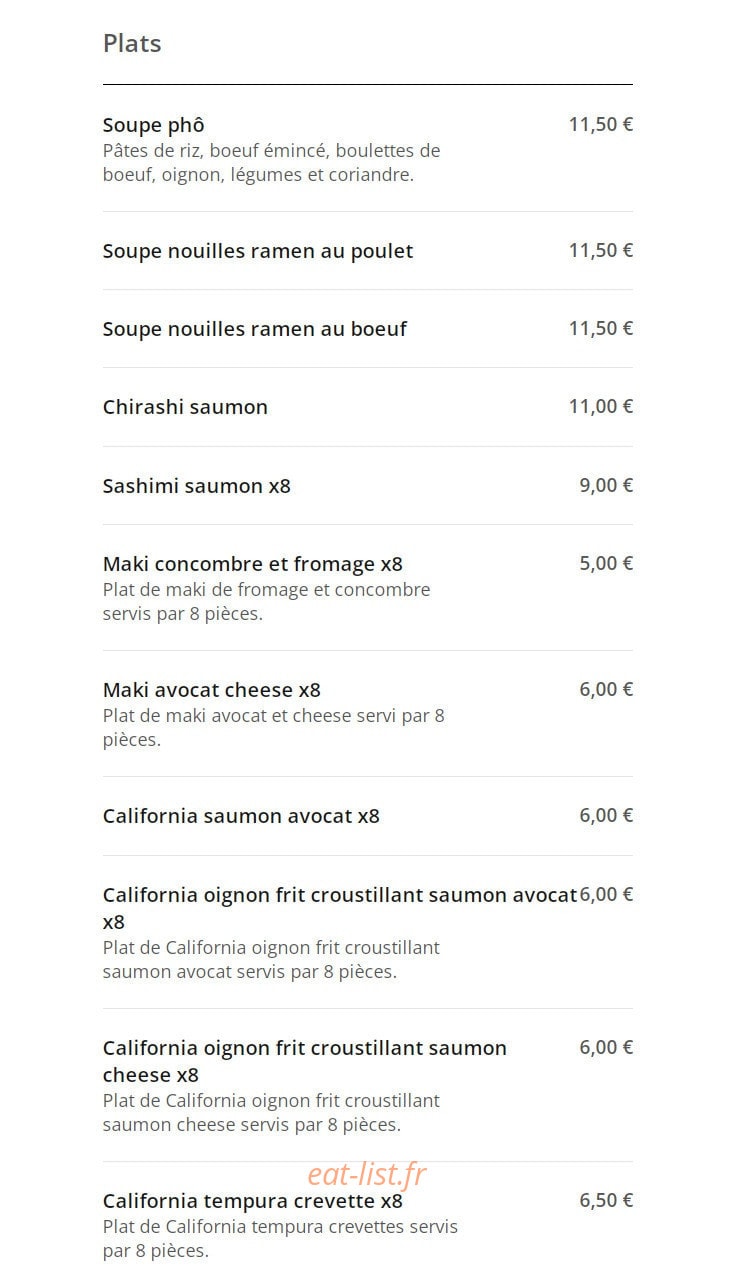Click California tempura crevette x8
This screenshot has width=743, height=1287.
(x=252, y=1201)
